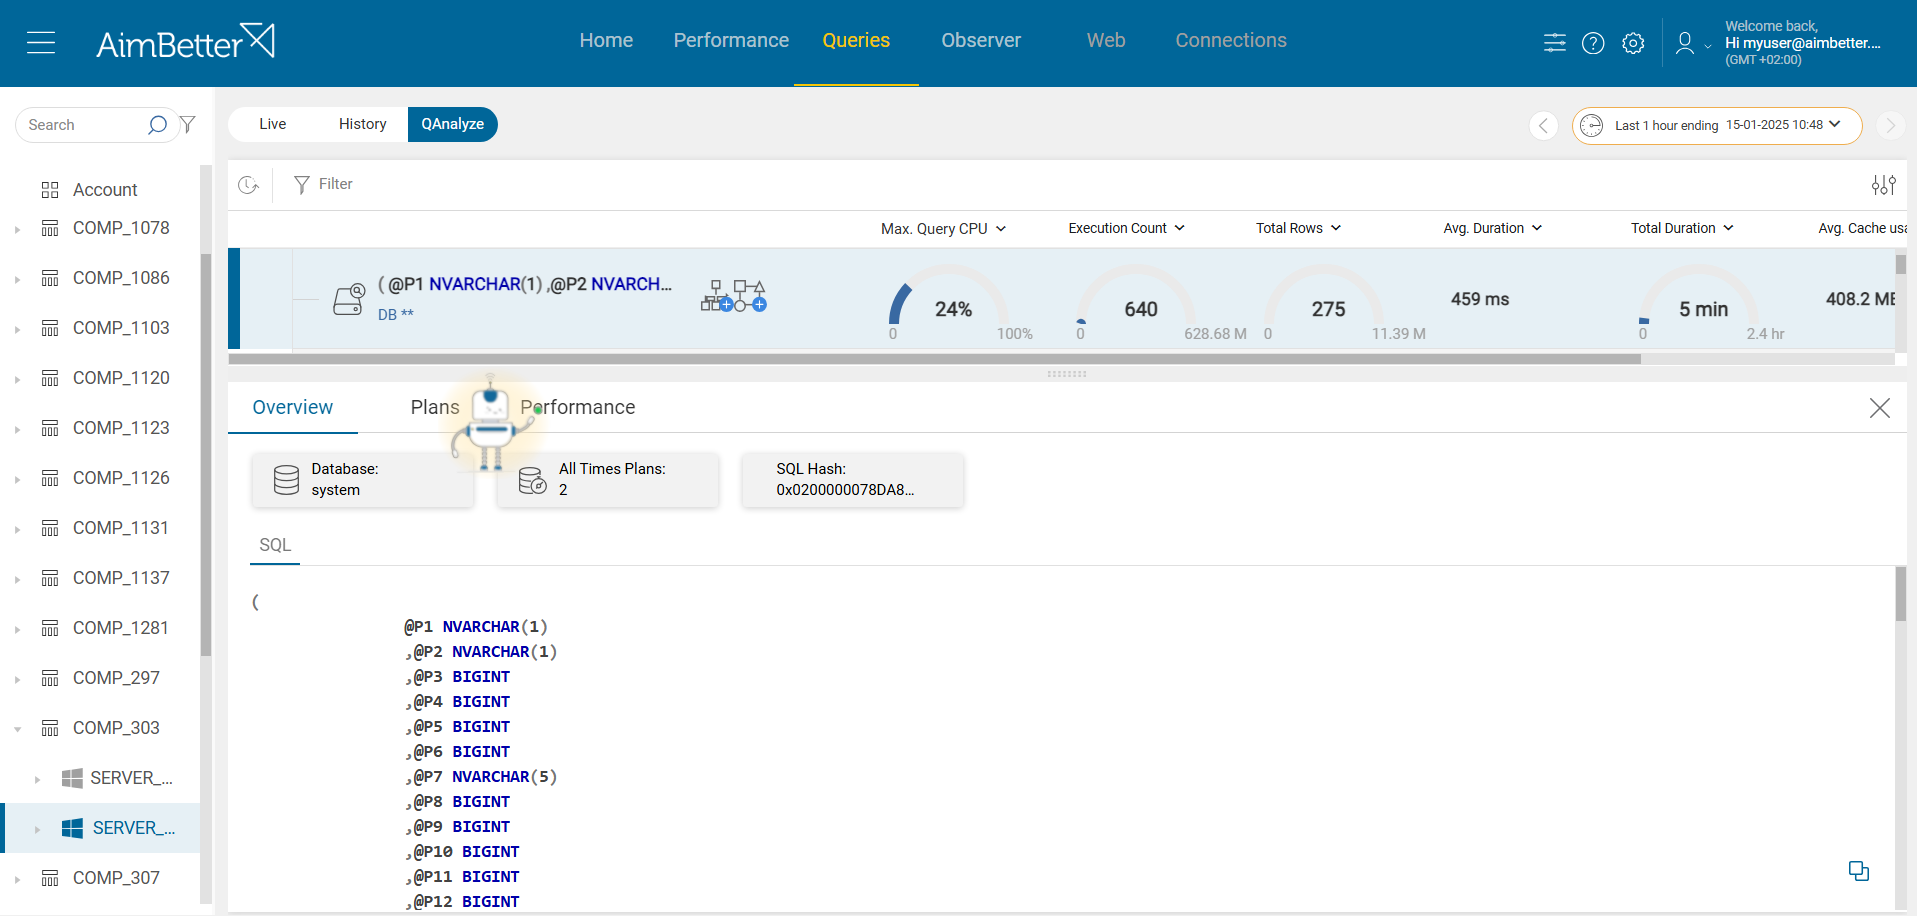Open column settings sliders icon on grid
Viewport: 1917px width, 916px height.
(x=1884, y=185)
